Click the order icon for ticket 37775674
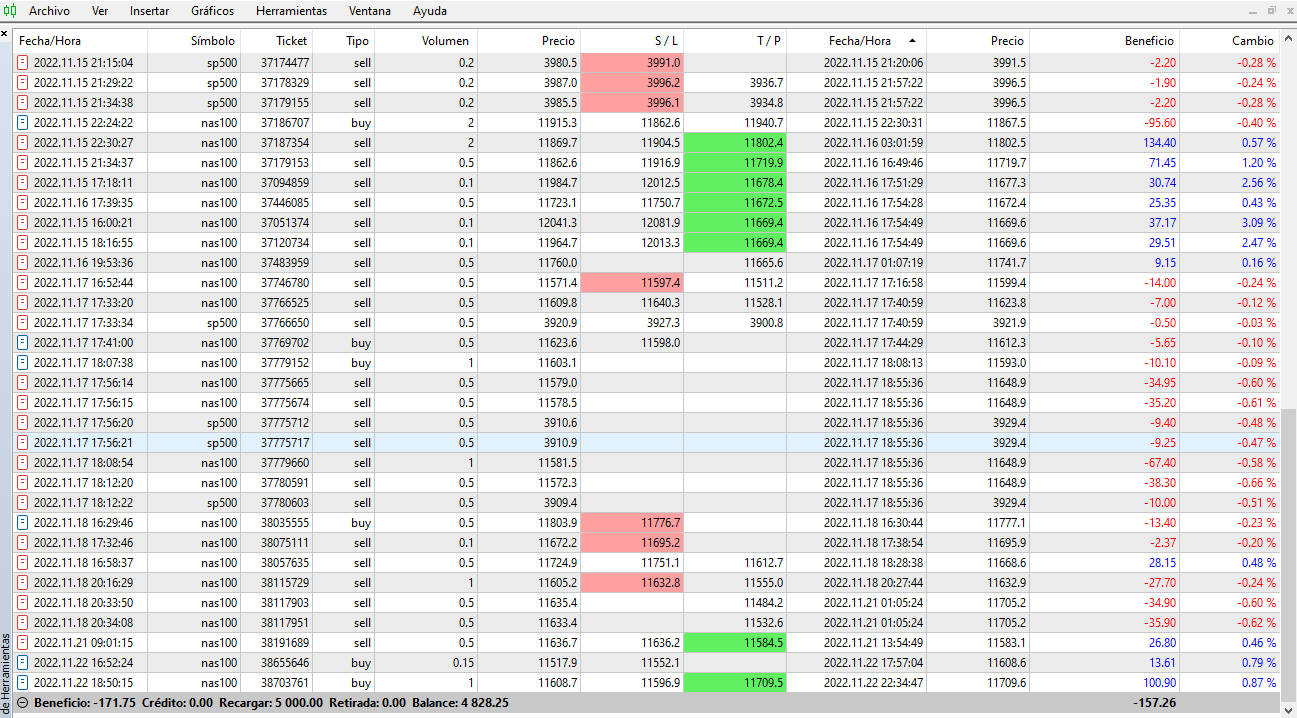Viewport: 1297px width, 718px height. pyautogui.click(x=23, y=403)
